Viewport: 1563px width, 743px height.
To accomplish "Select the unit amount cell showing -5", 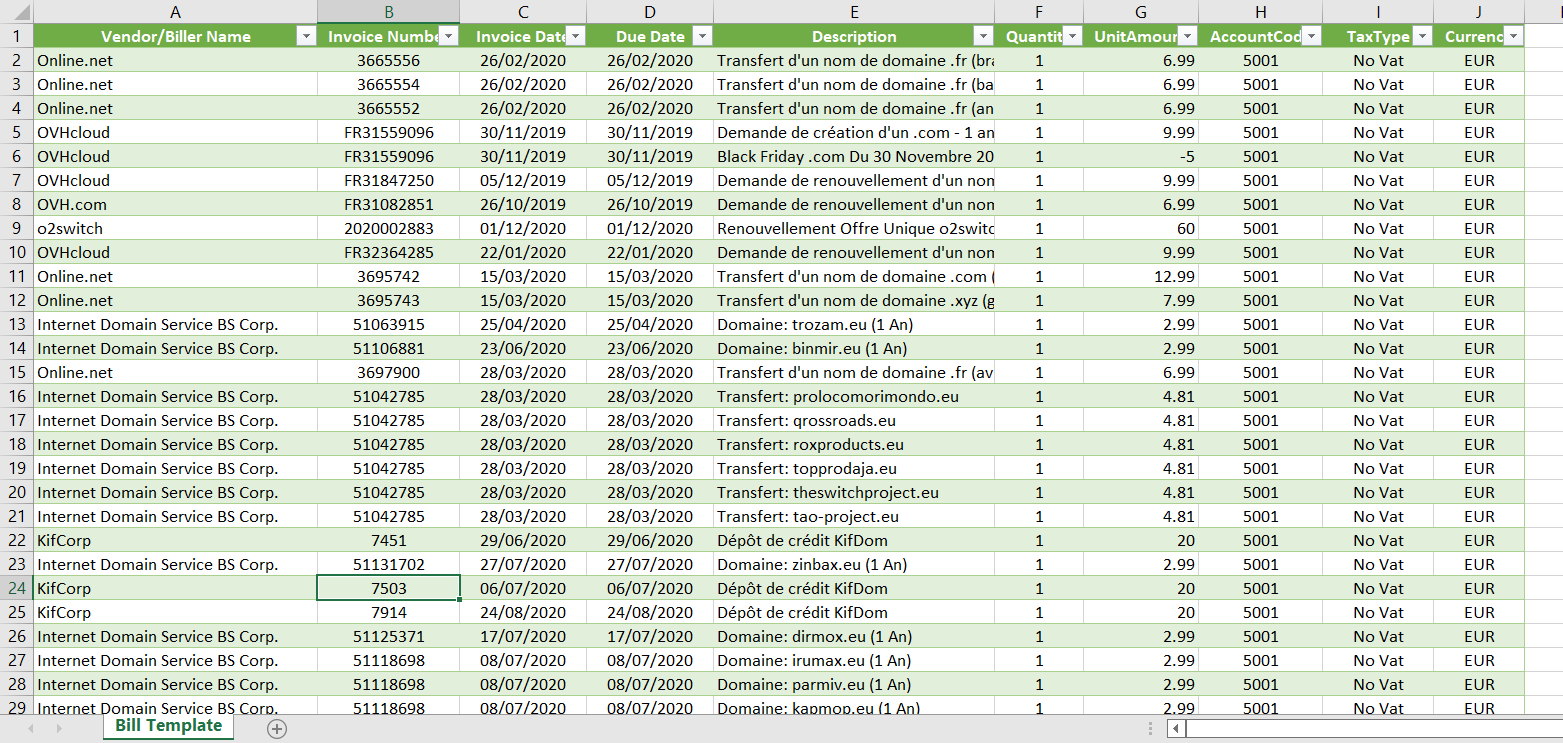I will [x=1141, y=156].
